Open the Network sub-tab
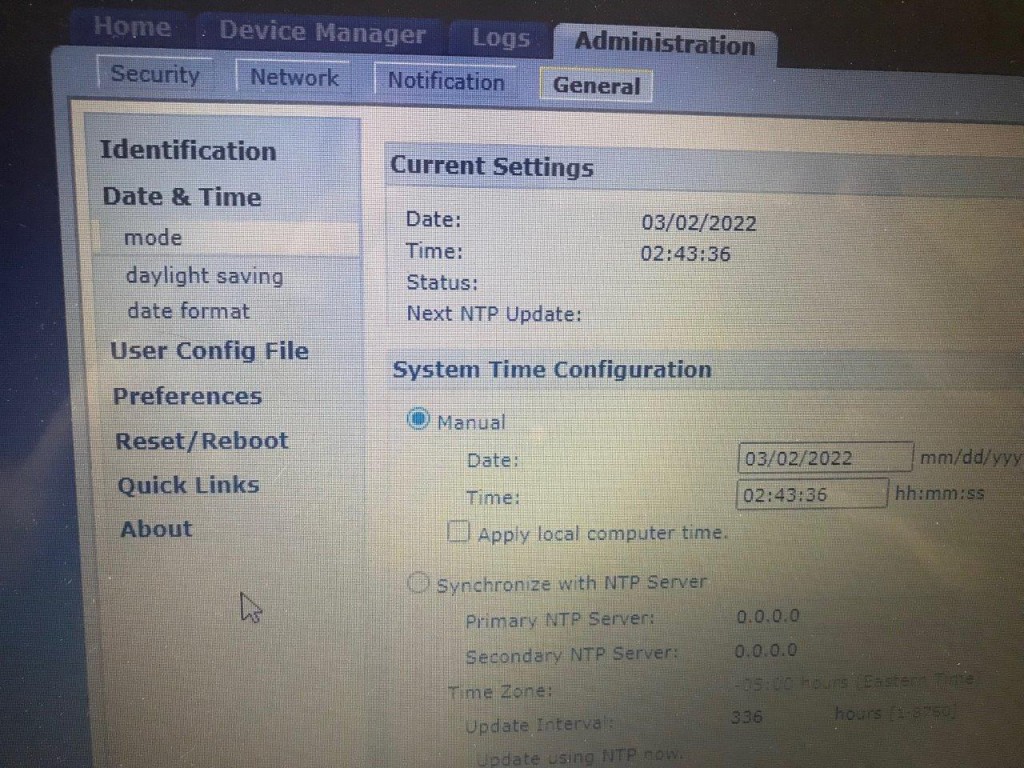This screenshot has height=768, width=1024. (294, 77)
